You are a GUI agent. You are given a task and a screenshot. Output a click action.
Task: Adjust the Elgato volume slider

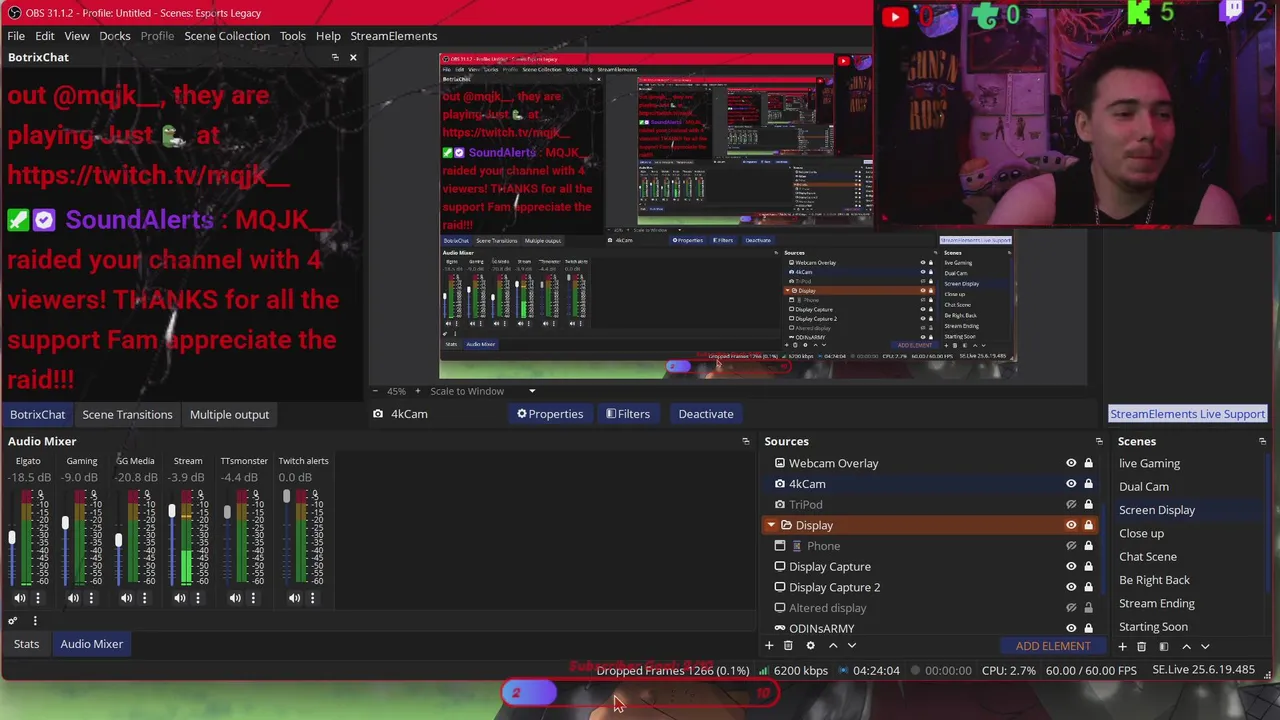[12, 538]
